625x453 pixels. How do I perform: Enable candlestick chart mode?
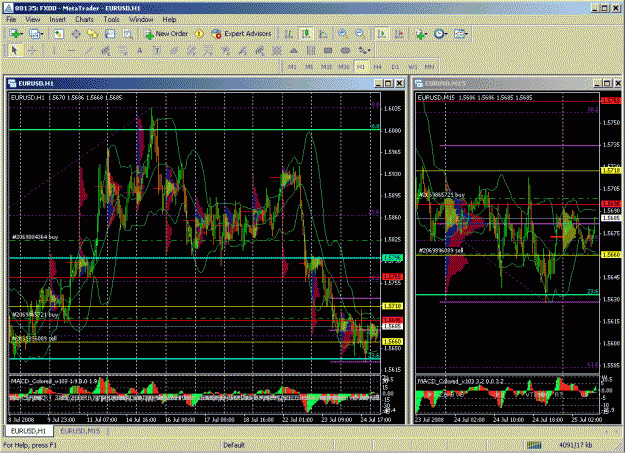(306, 34)
